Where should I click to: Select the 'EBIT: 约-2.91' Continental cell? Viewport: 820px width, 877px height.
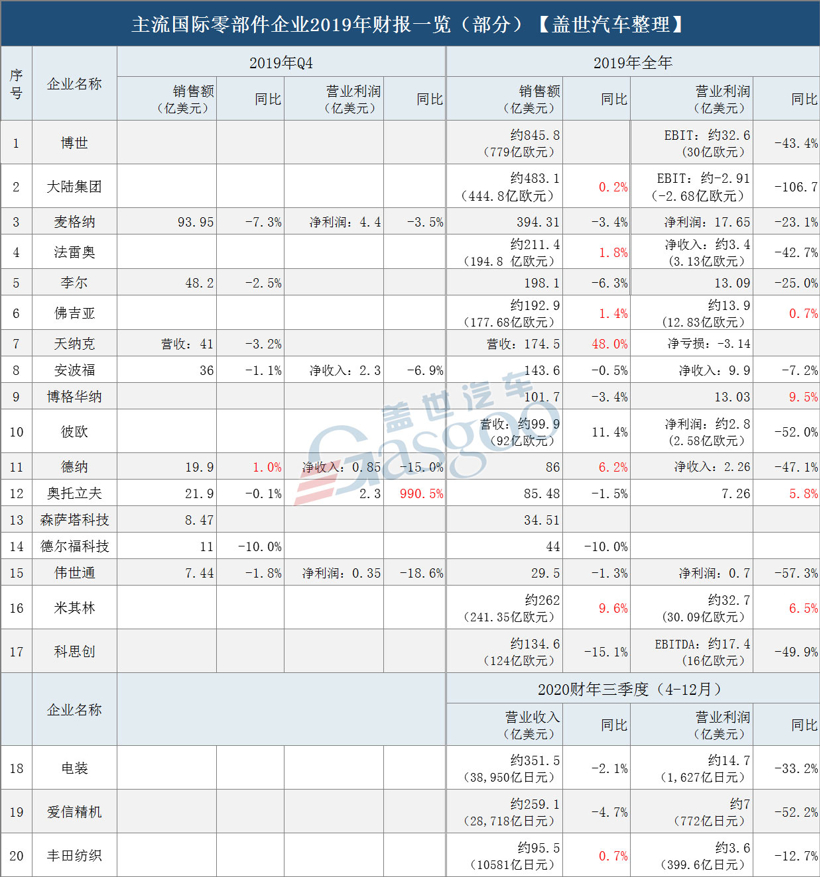[703, 179]
